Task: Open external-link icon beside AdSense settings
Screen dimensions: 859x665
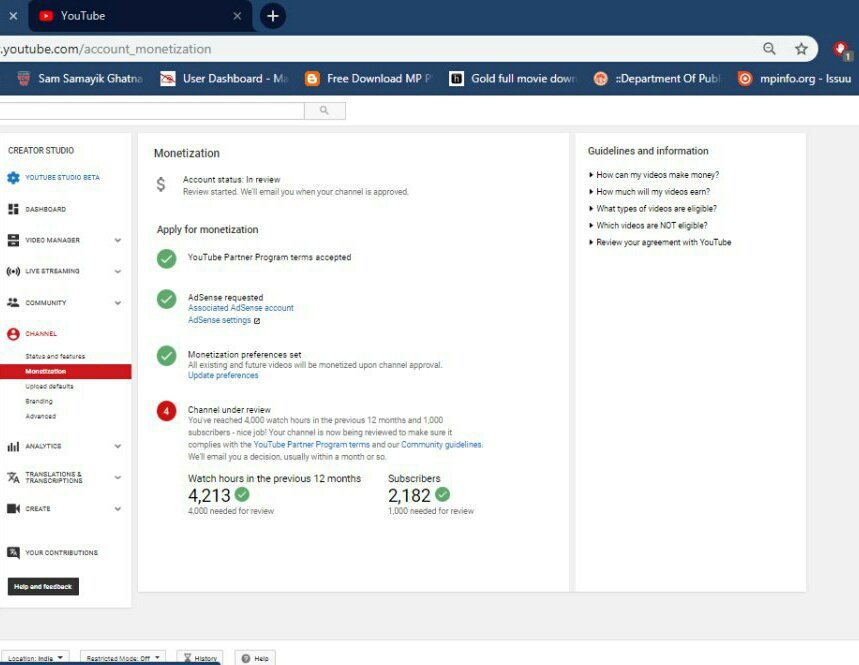Action: 257,321
